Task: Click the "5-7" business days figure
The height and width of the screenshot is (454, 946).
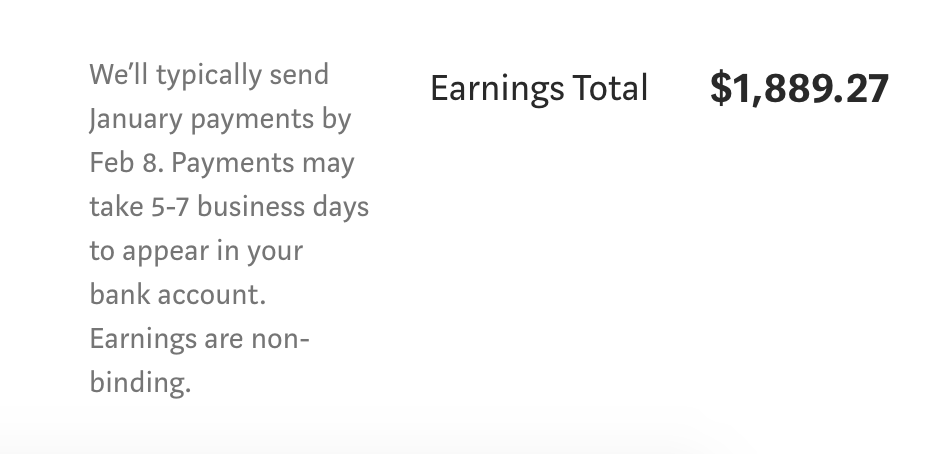Action: tap(170, 207)
